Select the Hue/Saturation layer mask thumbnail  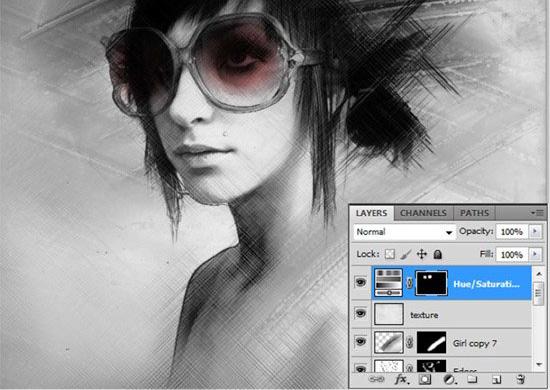point(431,283)
